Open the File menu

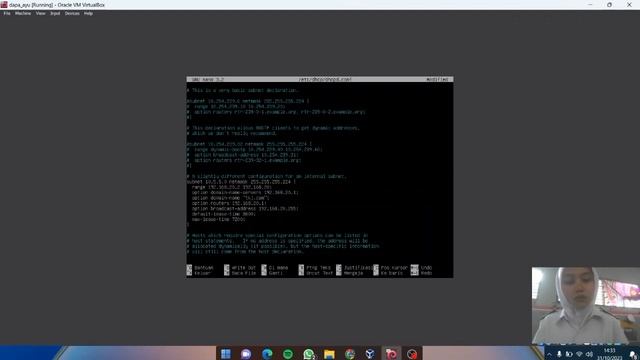click(7, 13)
